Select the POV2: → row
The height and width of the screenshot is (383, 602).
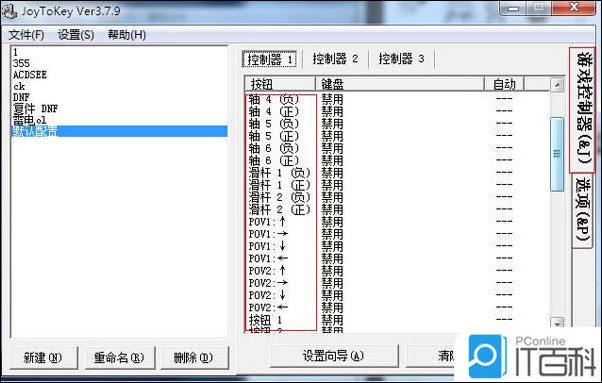[397, 284]
